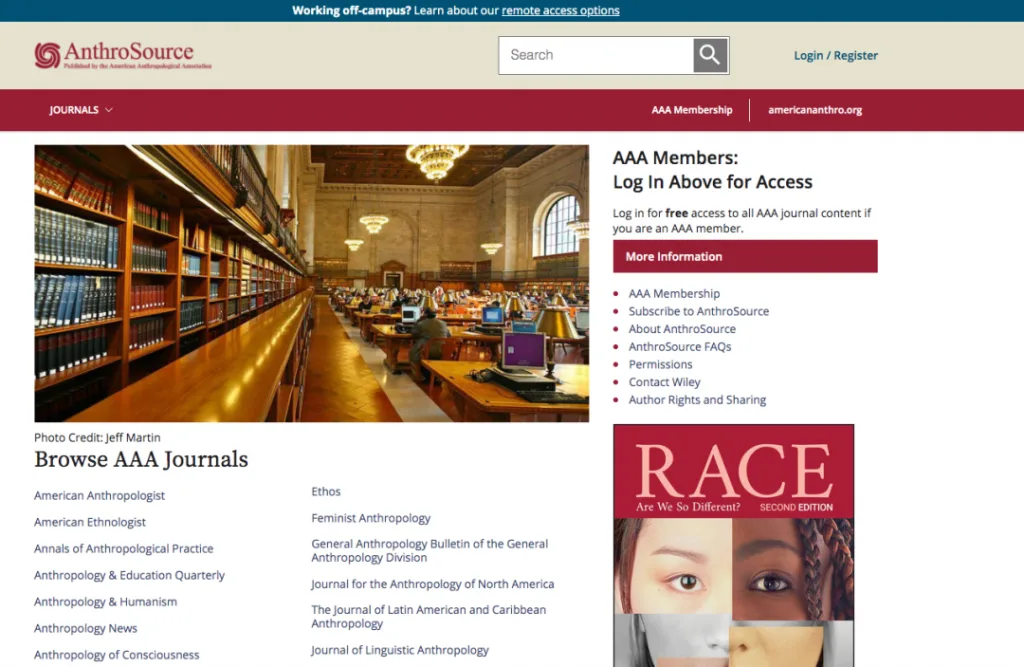Follow the remote access options link

[x=560, y=10]
